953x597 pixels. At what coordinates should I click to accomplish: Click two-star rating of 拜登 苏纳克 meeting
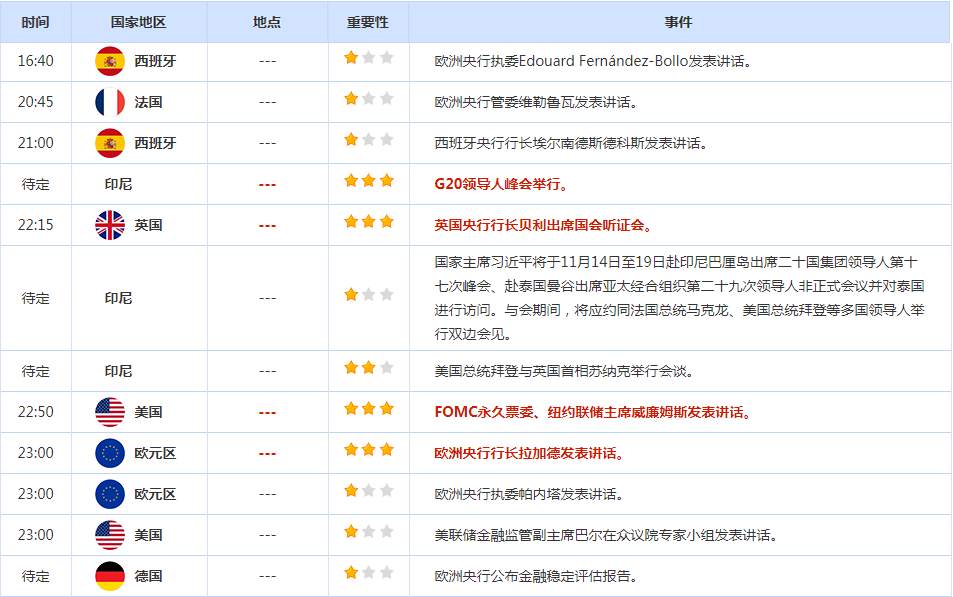pos(368,368)
